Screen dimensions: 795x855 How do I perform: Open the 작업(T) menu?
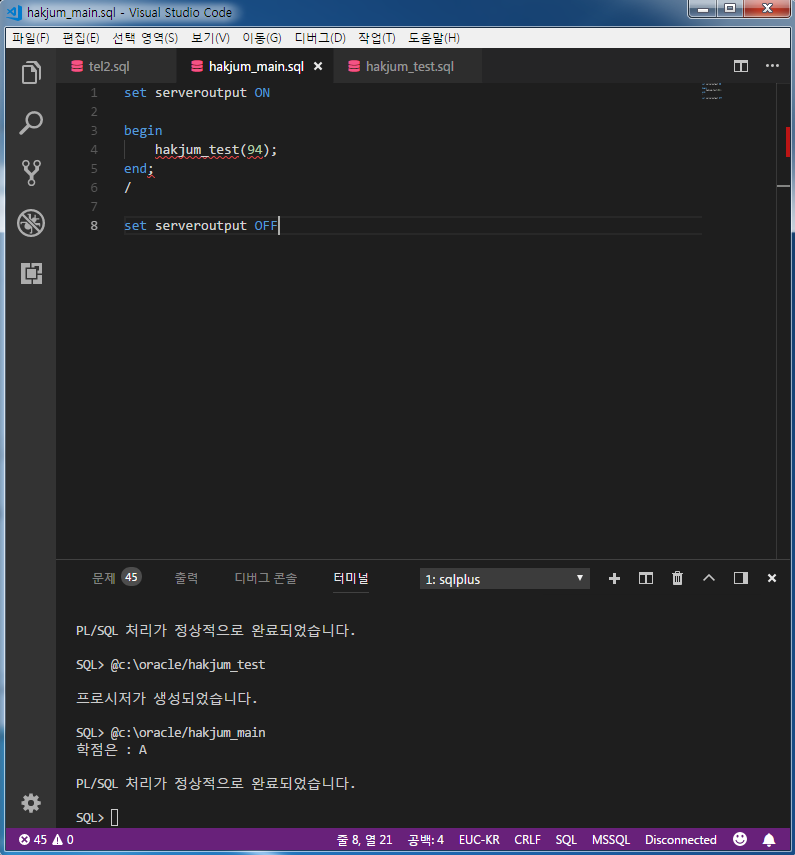click(x=377, y=38)
